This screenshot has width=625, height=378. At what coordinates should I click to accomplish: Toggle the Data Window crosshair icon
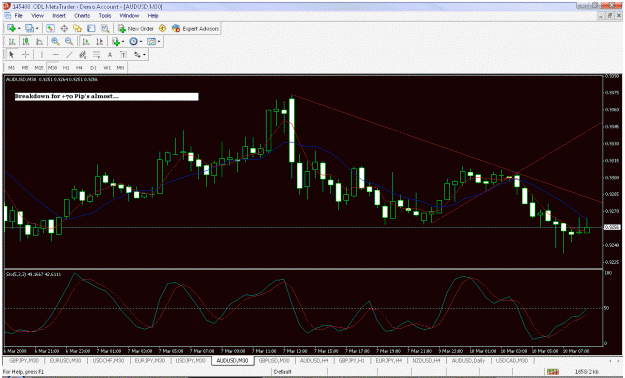(x=64, y=28)
